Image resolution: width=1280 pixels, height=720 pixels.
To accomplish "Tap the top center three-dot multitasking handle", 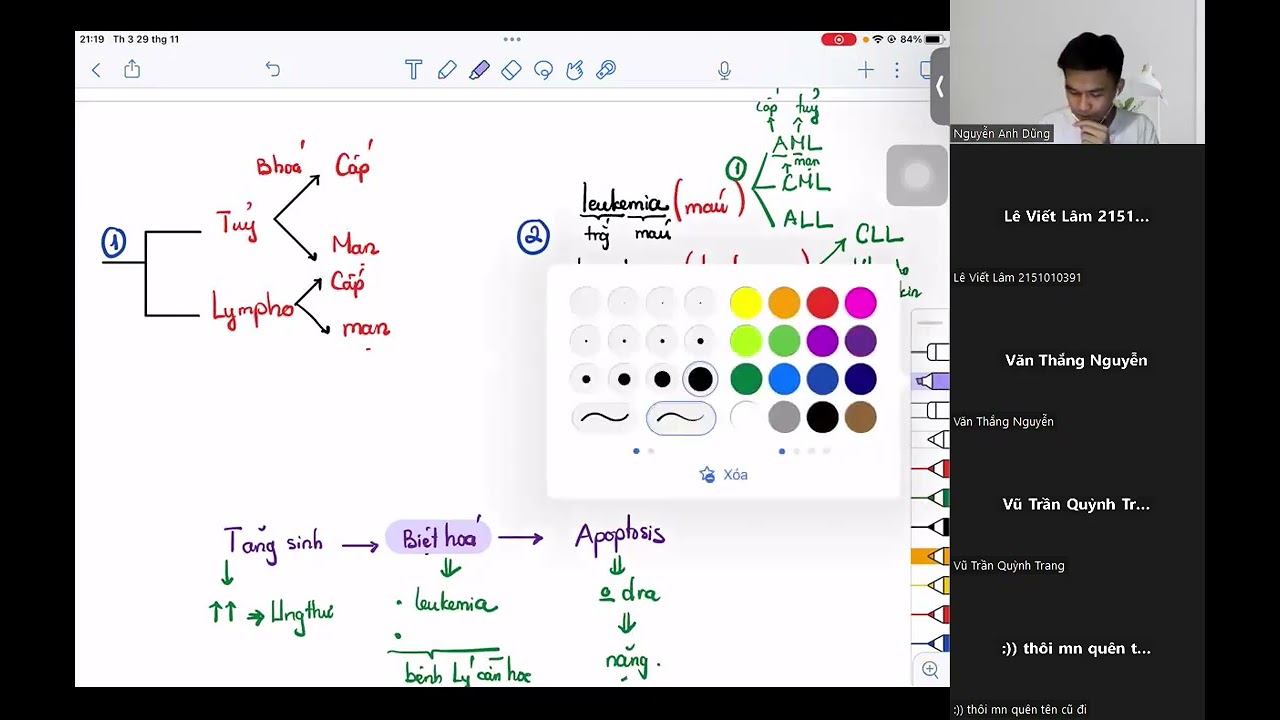I will coord(512,39).
